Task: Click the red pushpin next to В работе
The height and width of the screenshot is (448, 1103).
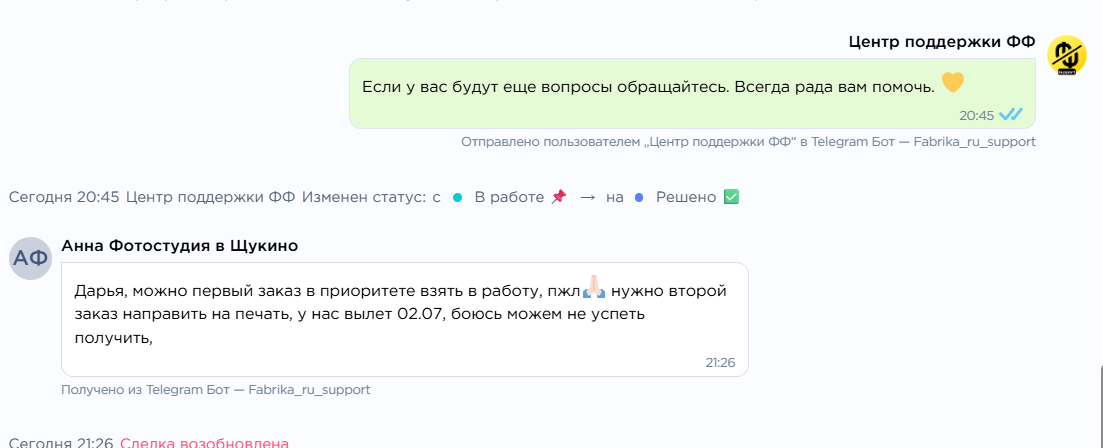Action: point(559,198)
